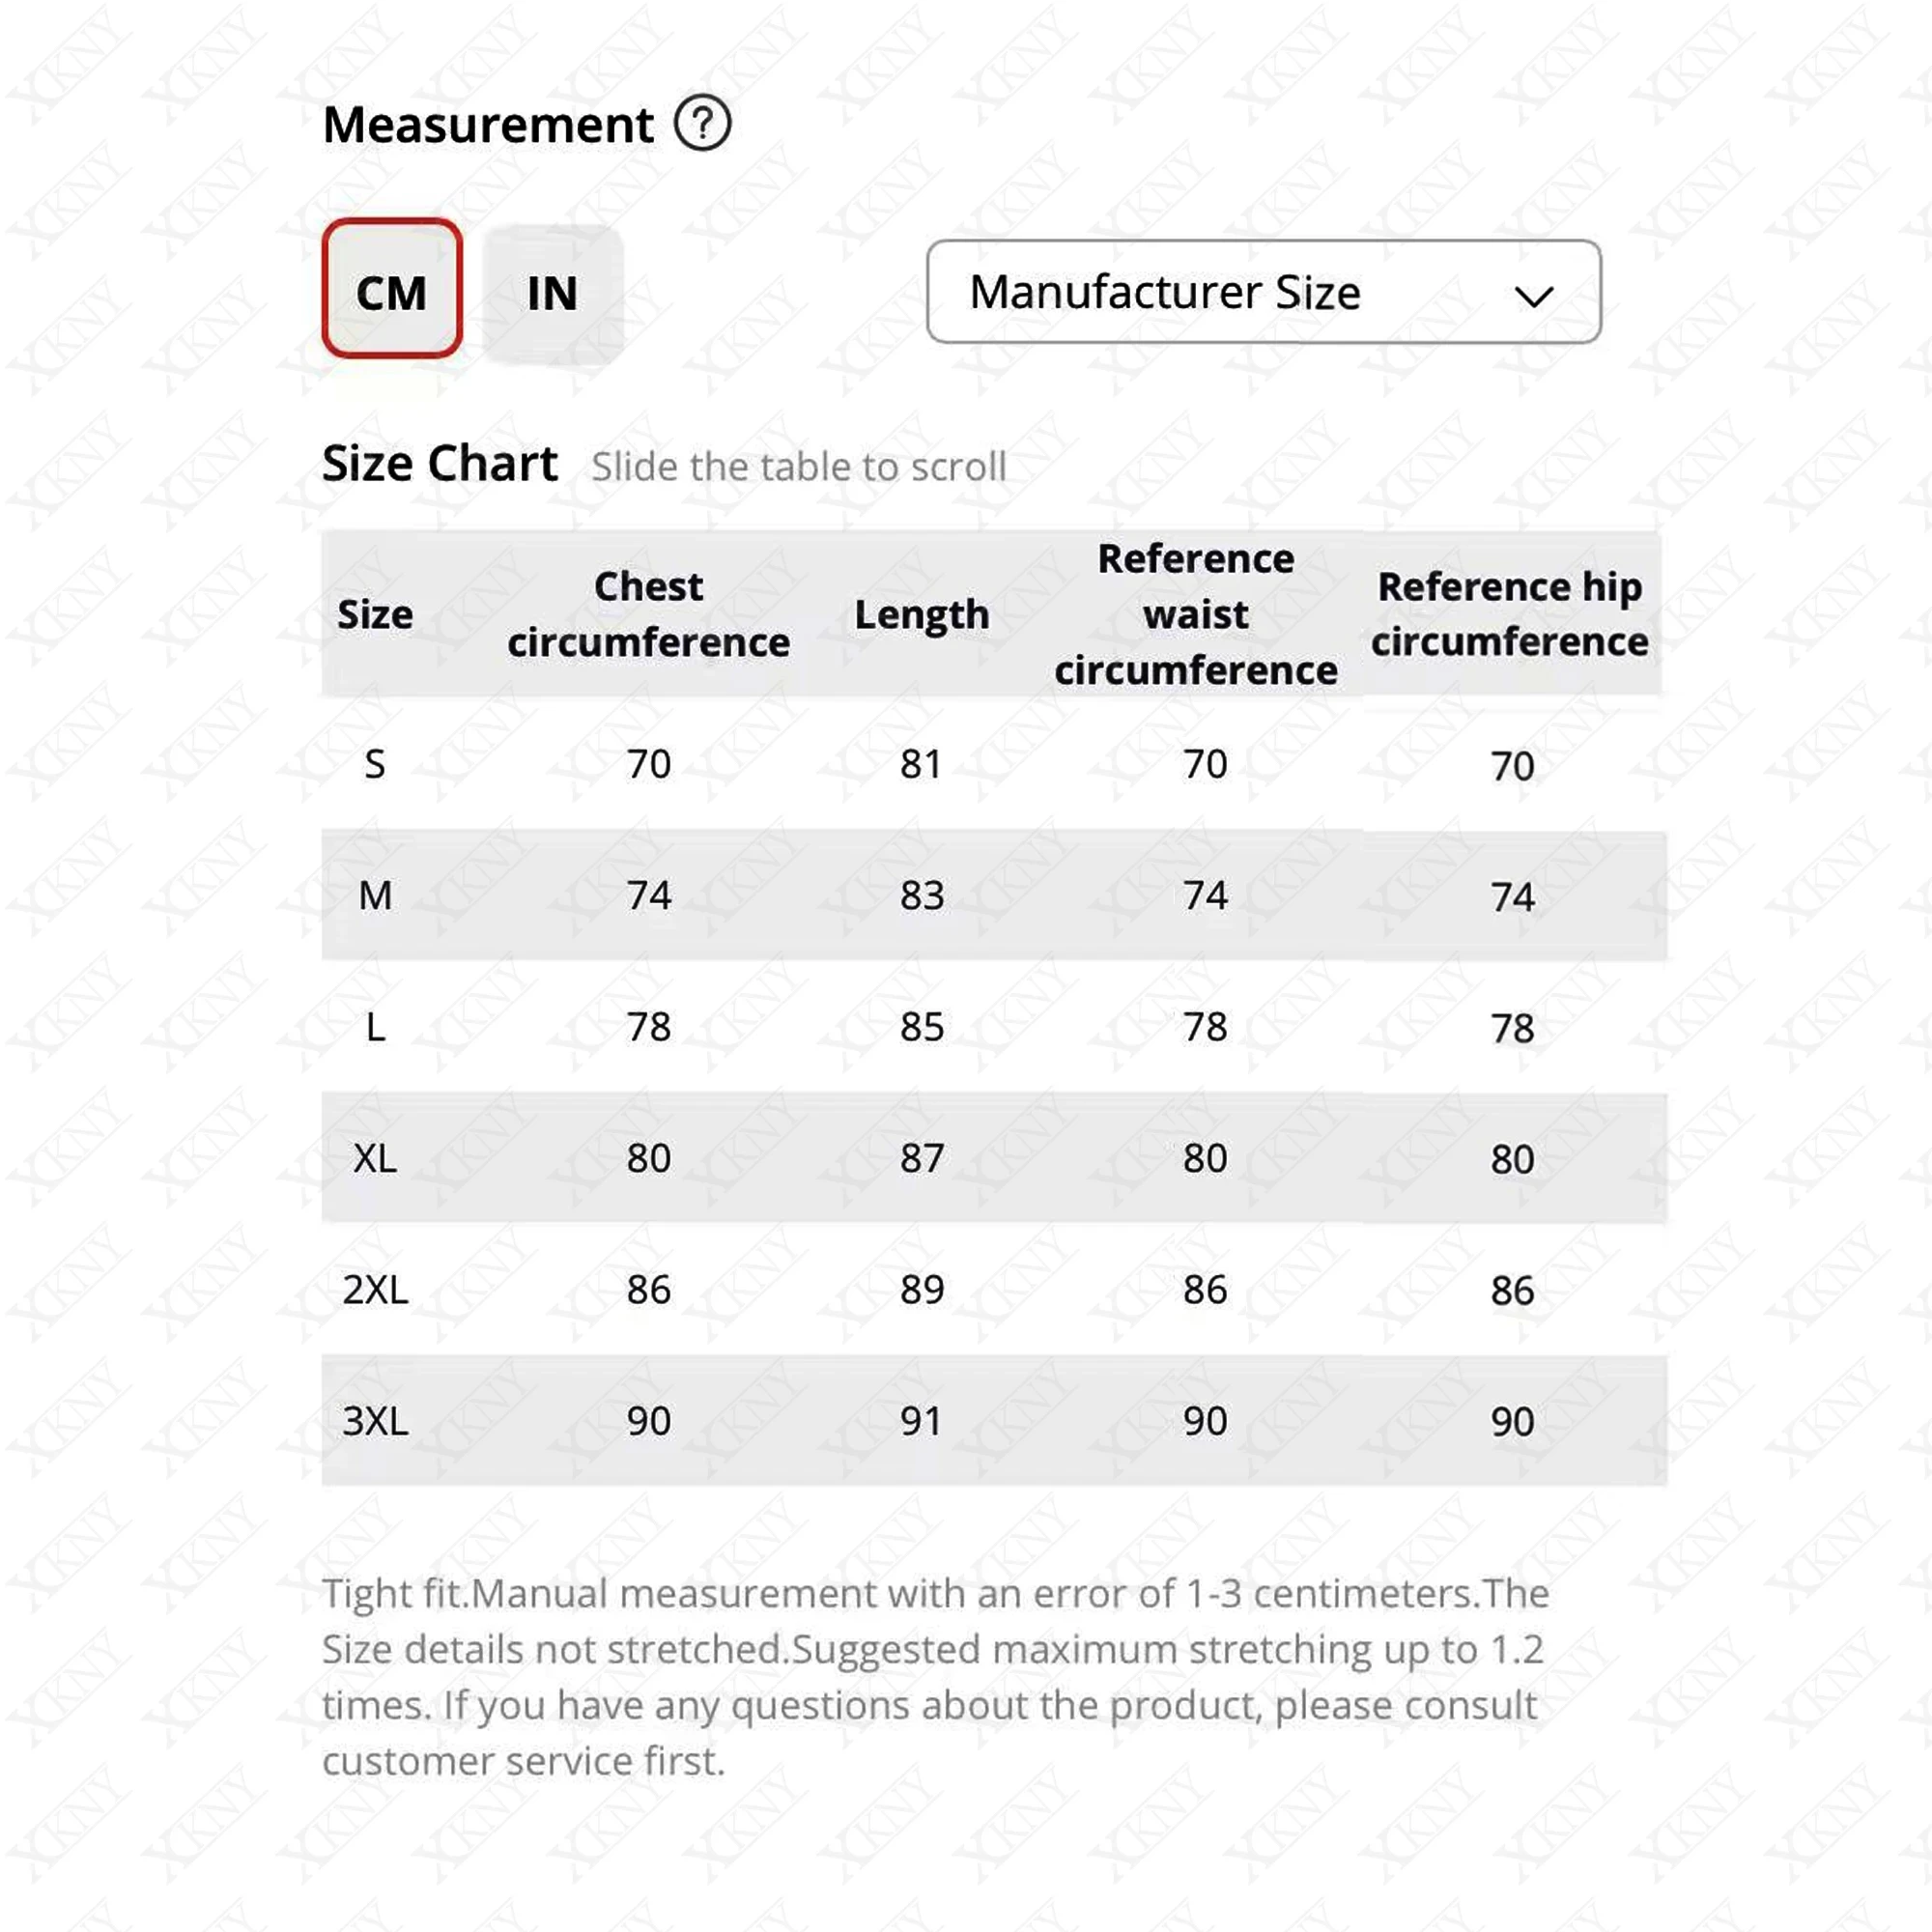Open the Manufacturer Size dropdown
This screenshot has width=1932, height=1932.
click(x=1262, y=292)
